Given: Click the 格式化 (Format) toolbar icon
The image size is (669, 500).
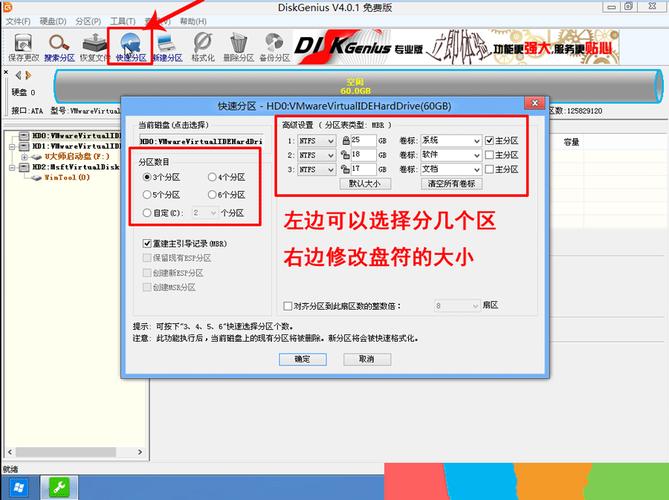Looking at the screenshot, I should 203,45.
